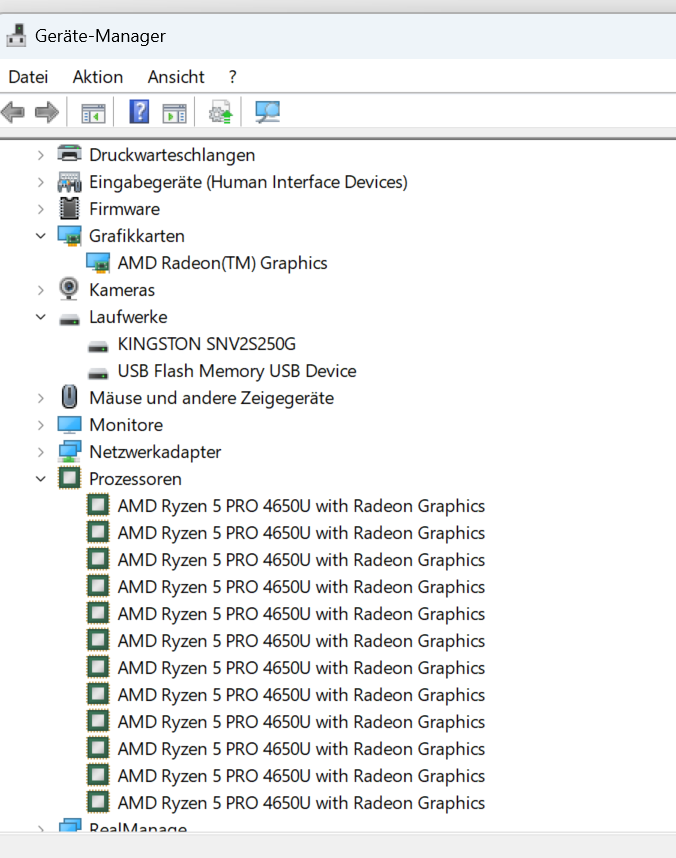Viewport: 676px width, 858px height.
Task: Collapse the Prozessoren node
Action: (41, 479)
